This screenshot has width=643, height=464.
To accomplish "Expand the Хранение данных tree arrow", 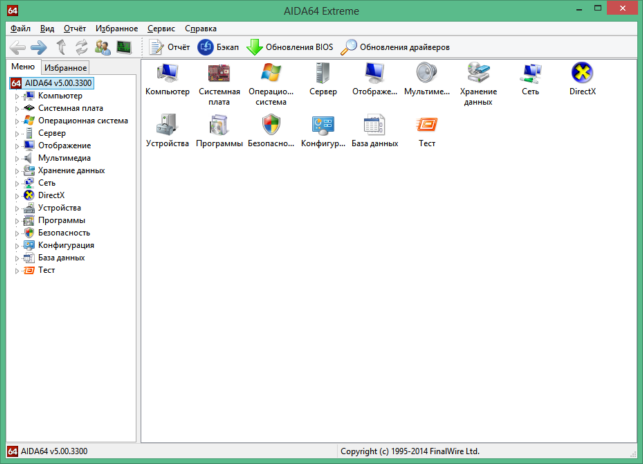I will (17, 171).
